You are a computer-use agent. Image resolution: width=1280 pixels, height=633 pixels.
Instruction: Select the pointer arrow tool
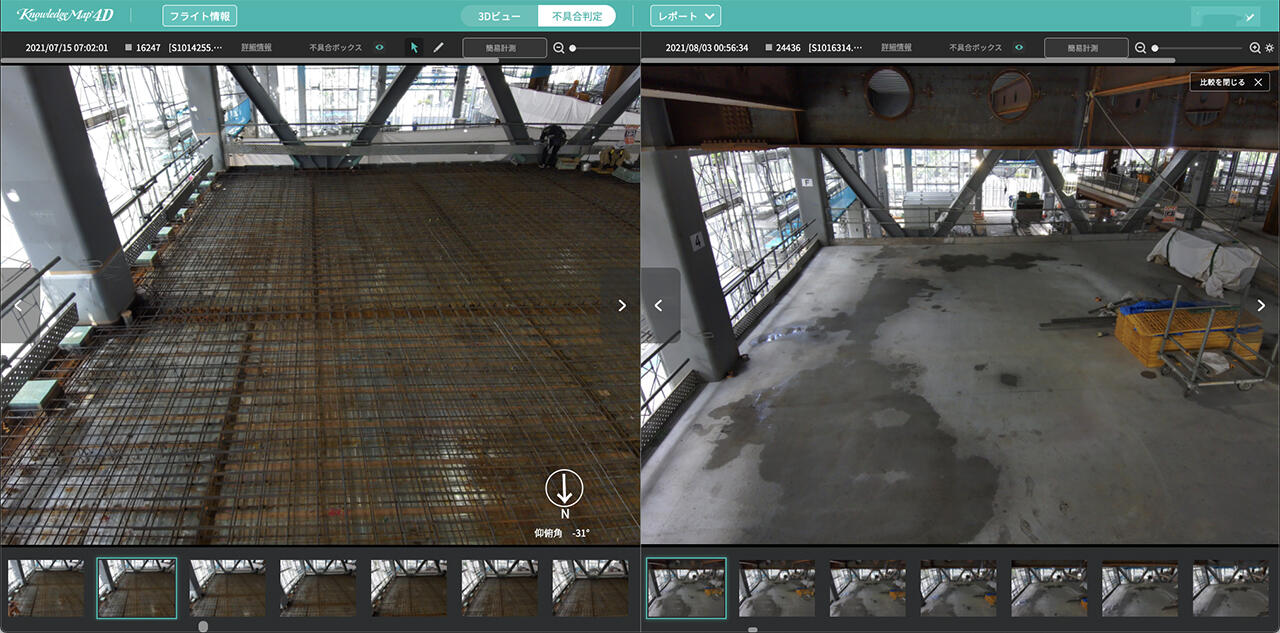tap(414, 47)
